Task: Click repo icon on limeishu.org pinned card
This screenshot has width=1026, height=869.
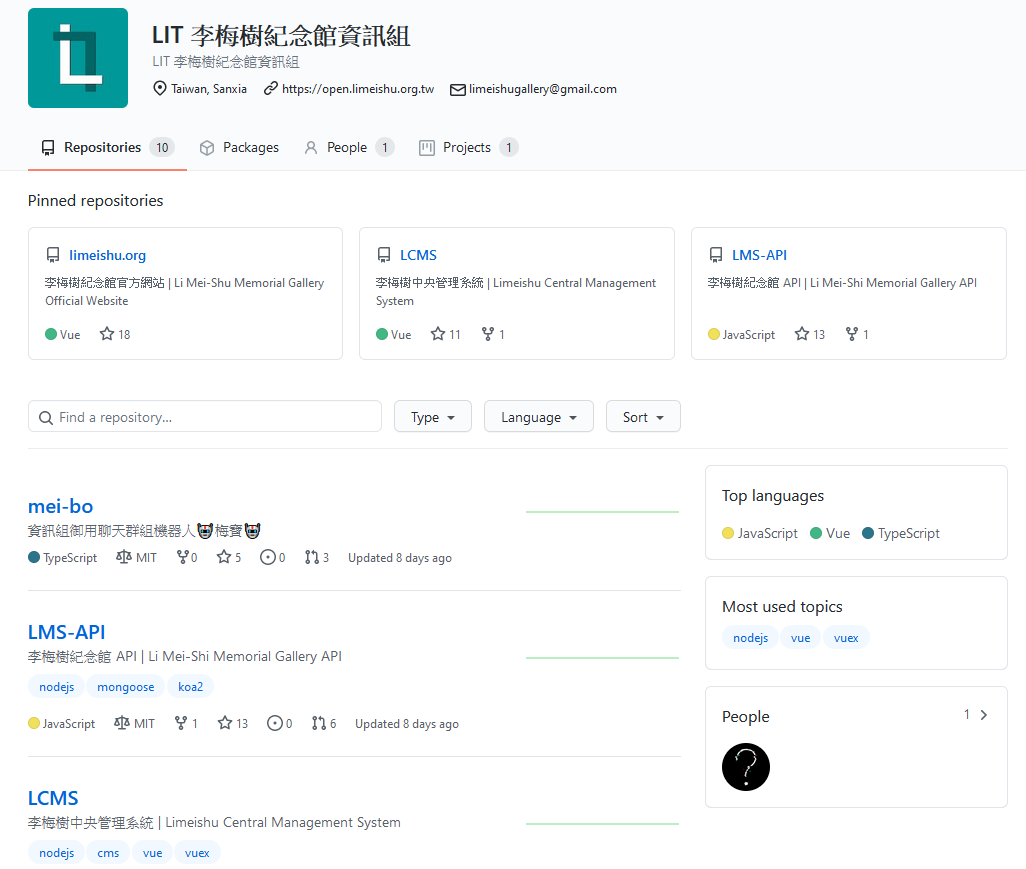Action: (x=53, y=255)
